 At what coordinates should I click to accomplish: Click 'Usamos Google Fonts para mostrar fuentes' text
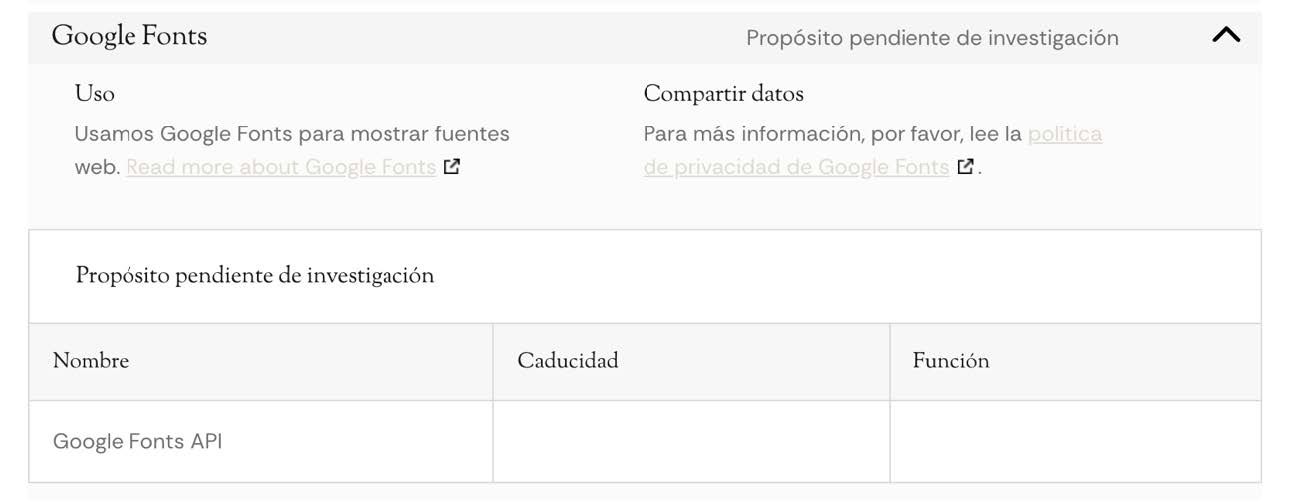pos(292,134)
